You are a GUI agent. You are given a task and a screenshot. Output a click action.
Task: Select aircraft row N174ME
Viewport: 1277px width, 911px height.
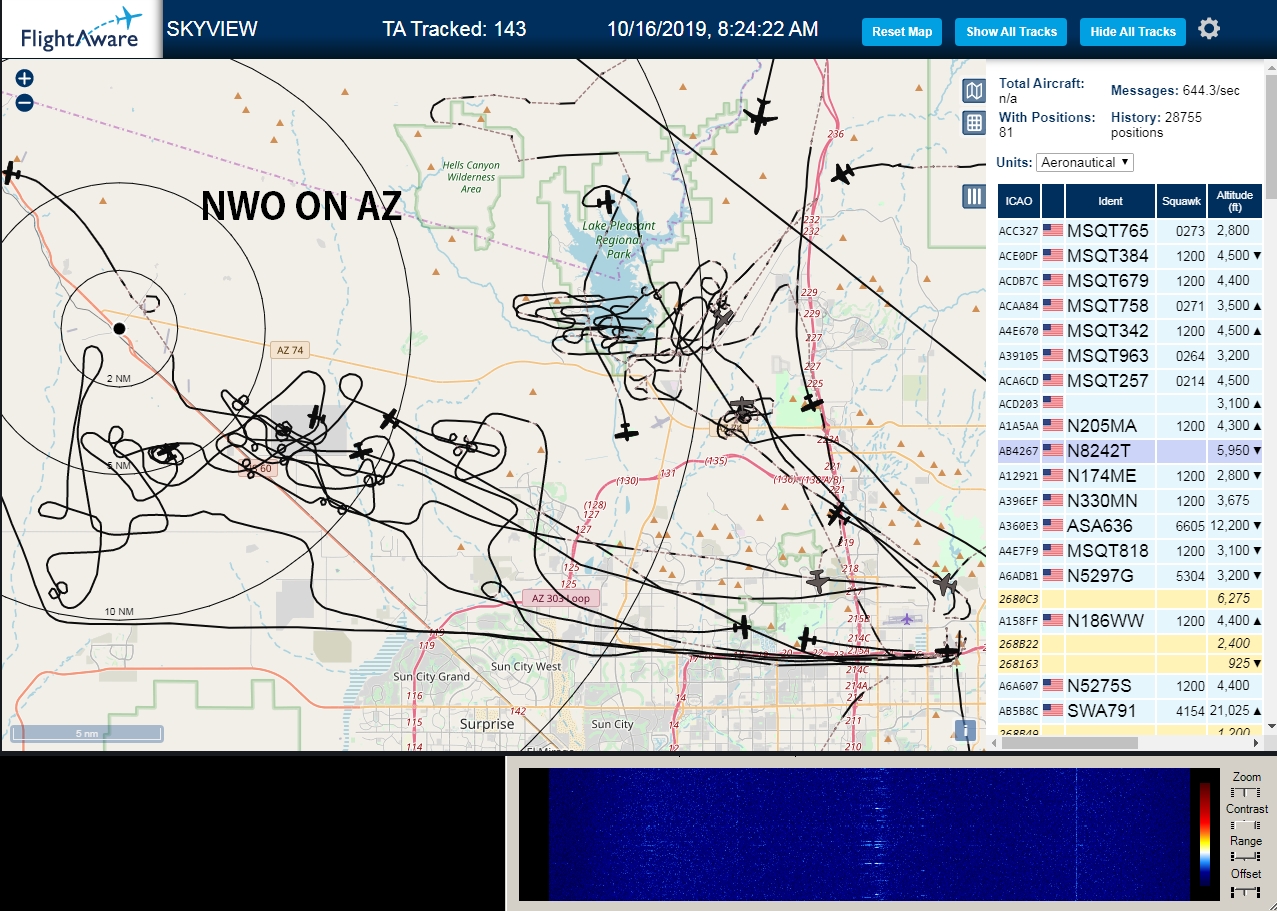point(1130,475)
